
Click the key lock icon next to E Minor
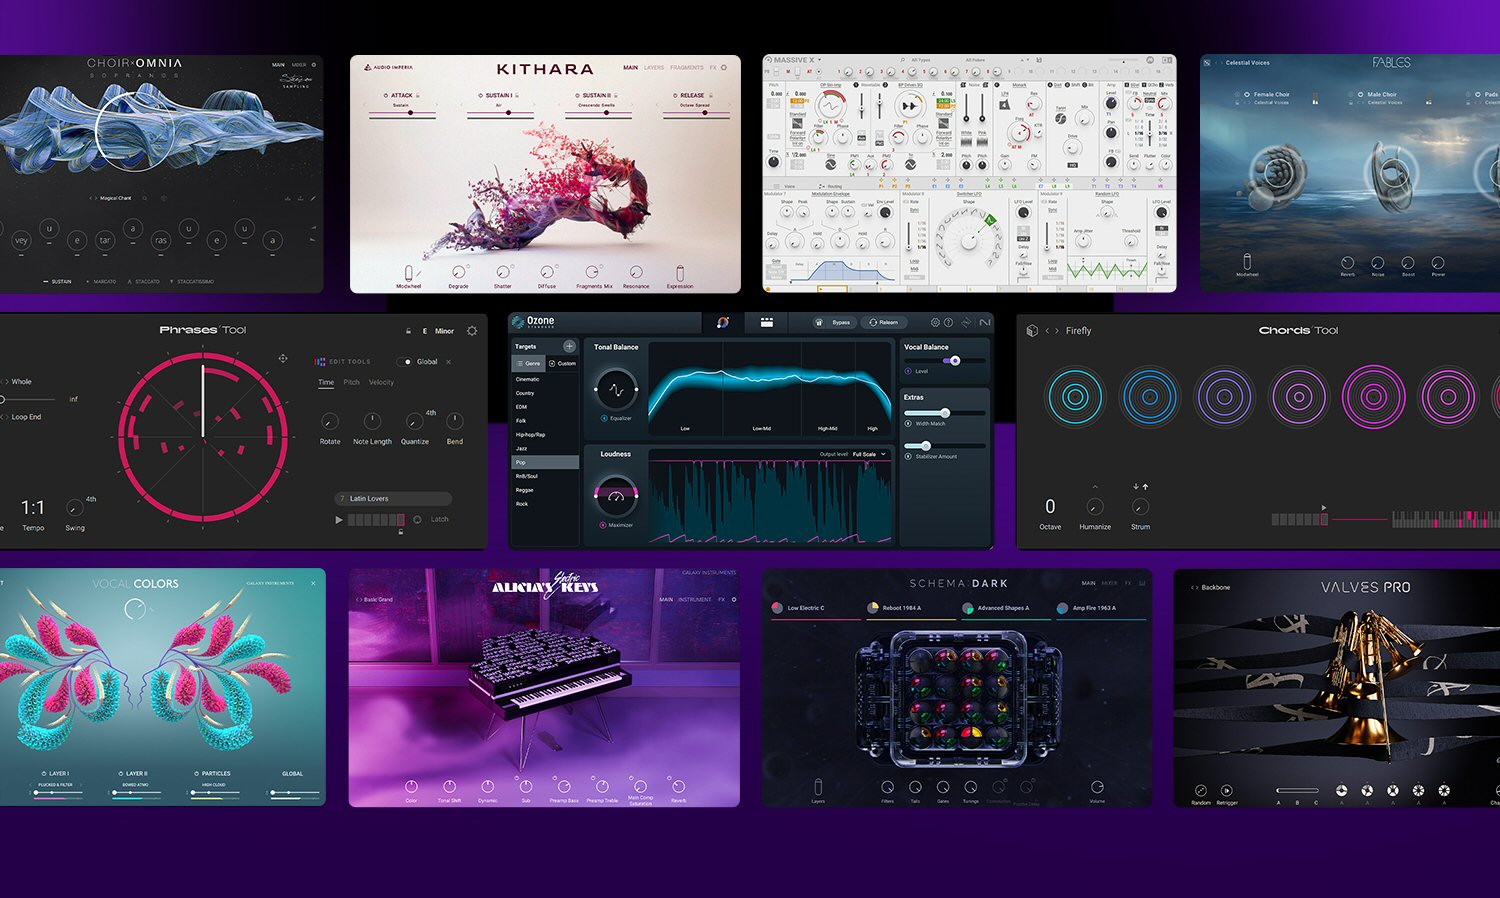point(408,331)
